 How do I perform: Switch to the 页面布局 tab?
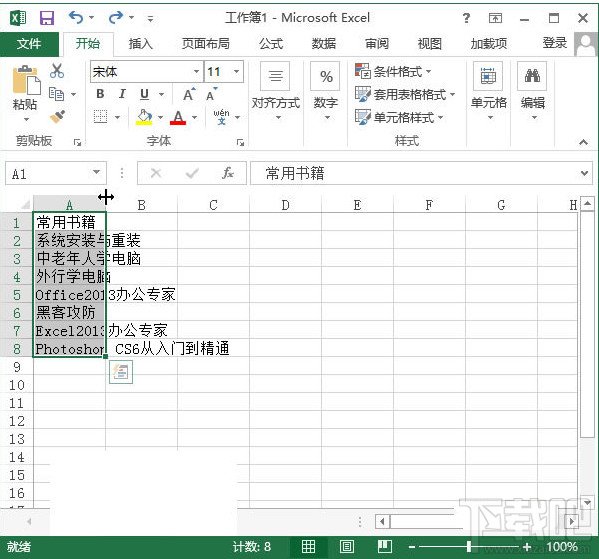206,44
